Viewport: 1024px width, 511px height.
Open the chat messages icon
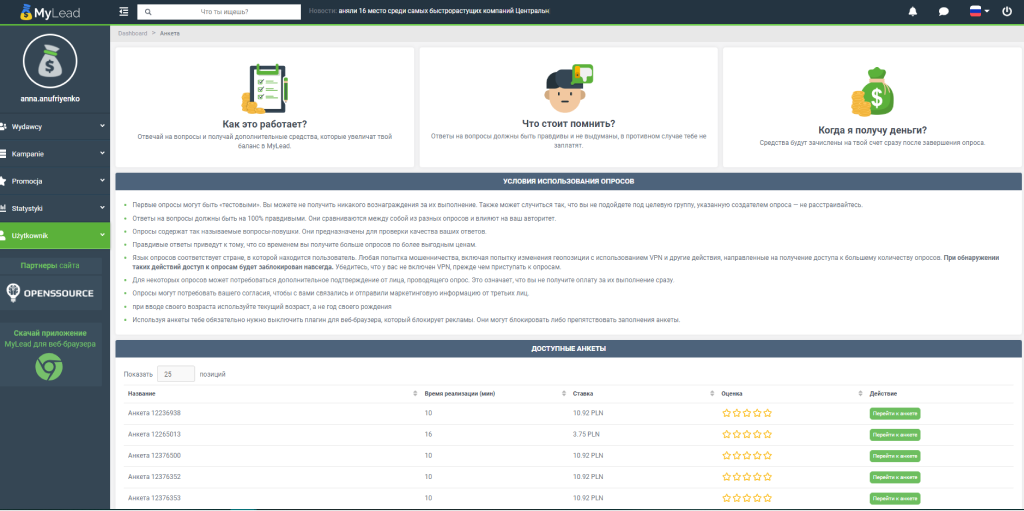pos(944,12)
